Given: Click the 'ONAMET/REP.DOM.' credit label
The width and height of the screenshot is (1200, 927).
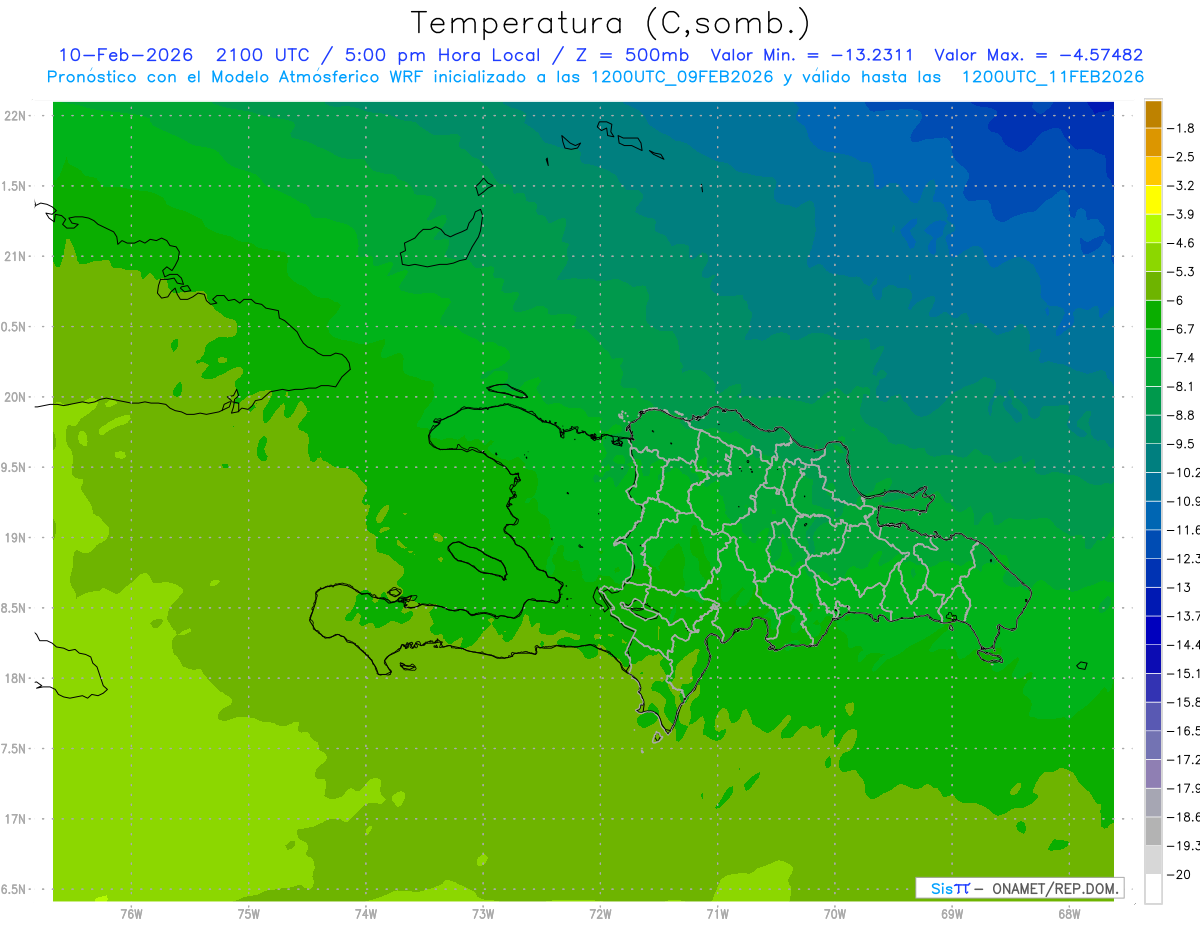Looking at the screenshot, I should click(x=1054, y=888).
